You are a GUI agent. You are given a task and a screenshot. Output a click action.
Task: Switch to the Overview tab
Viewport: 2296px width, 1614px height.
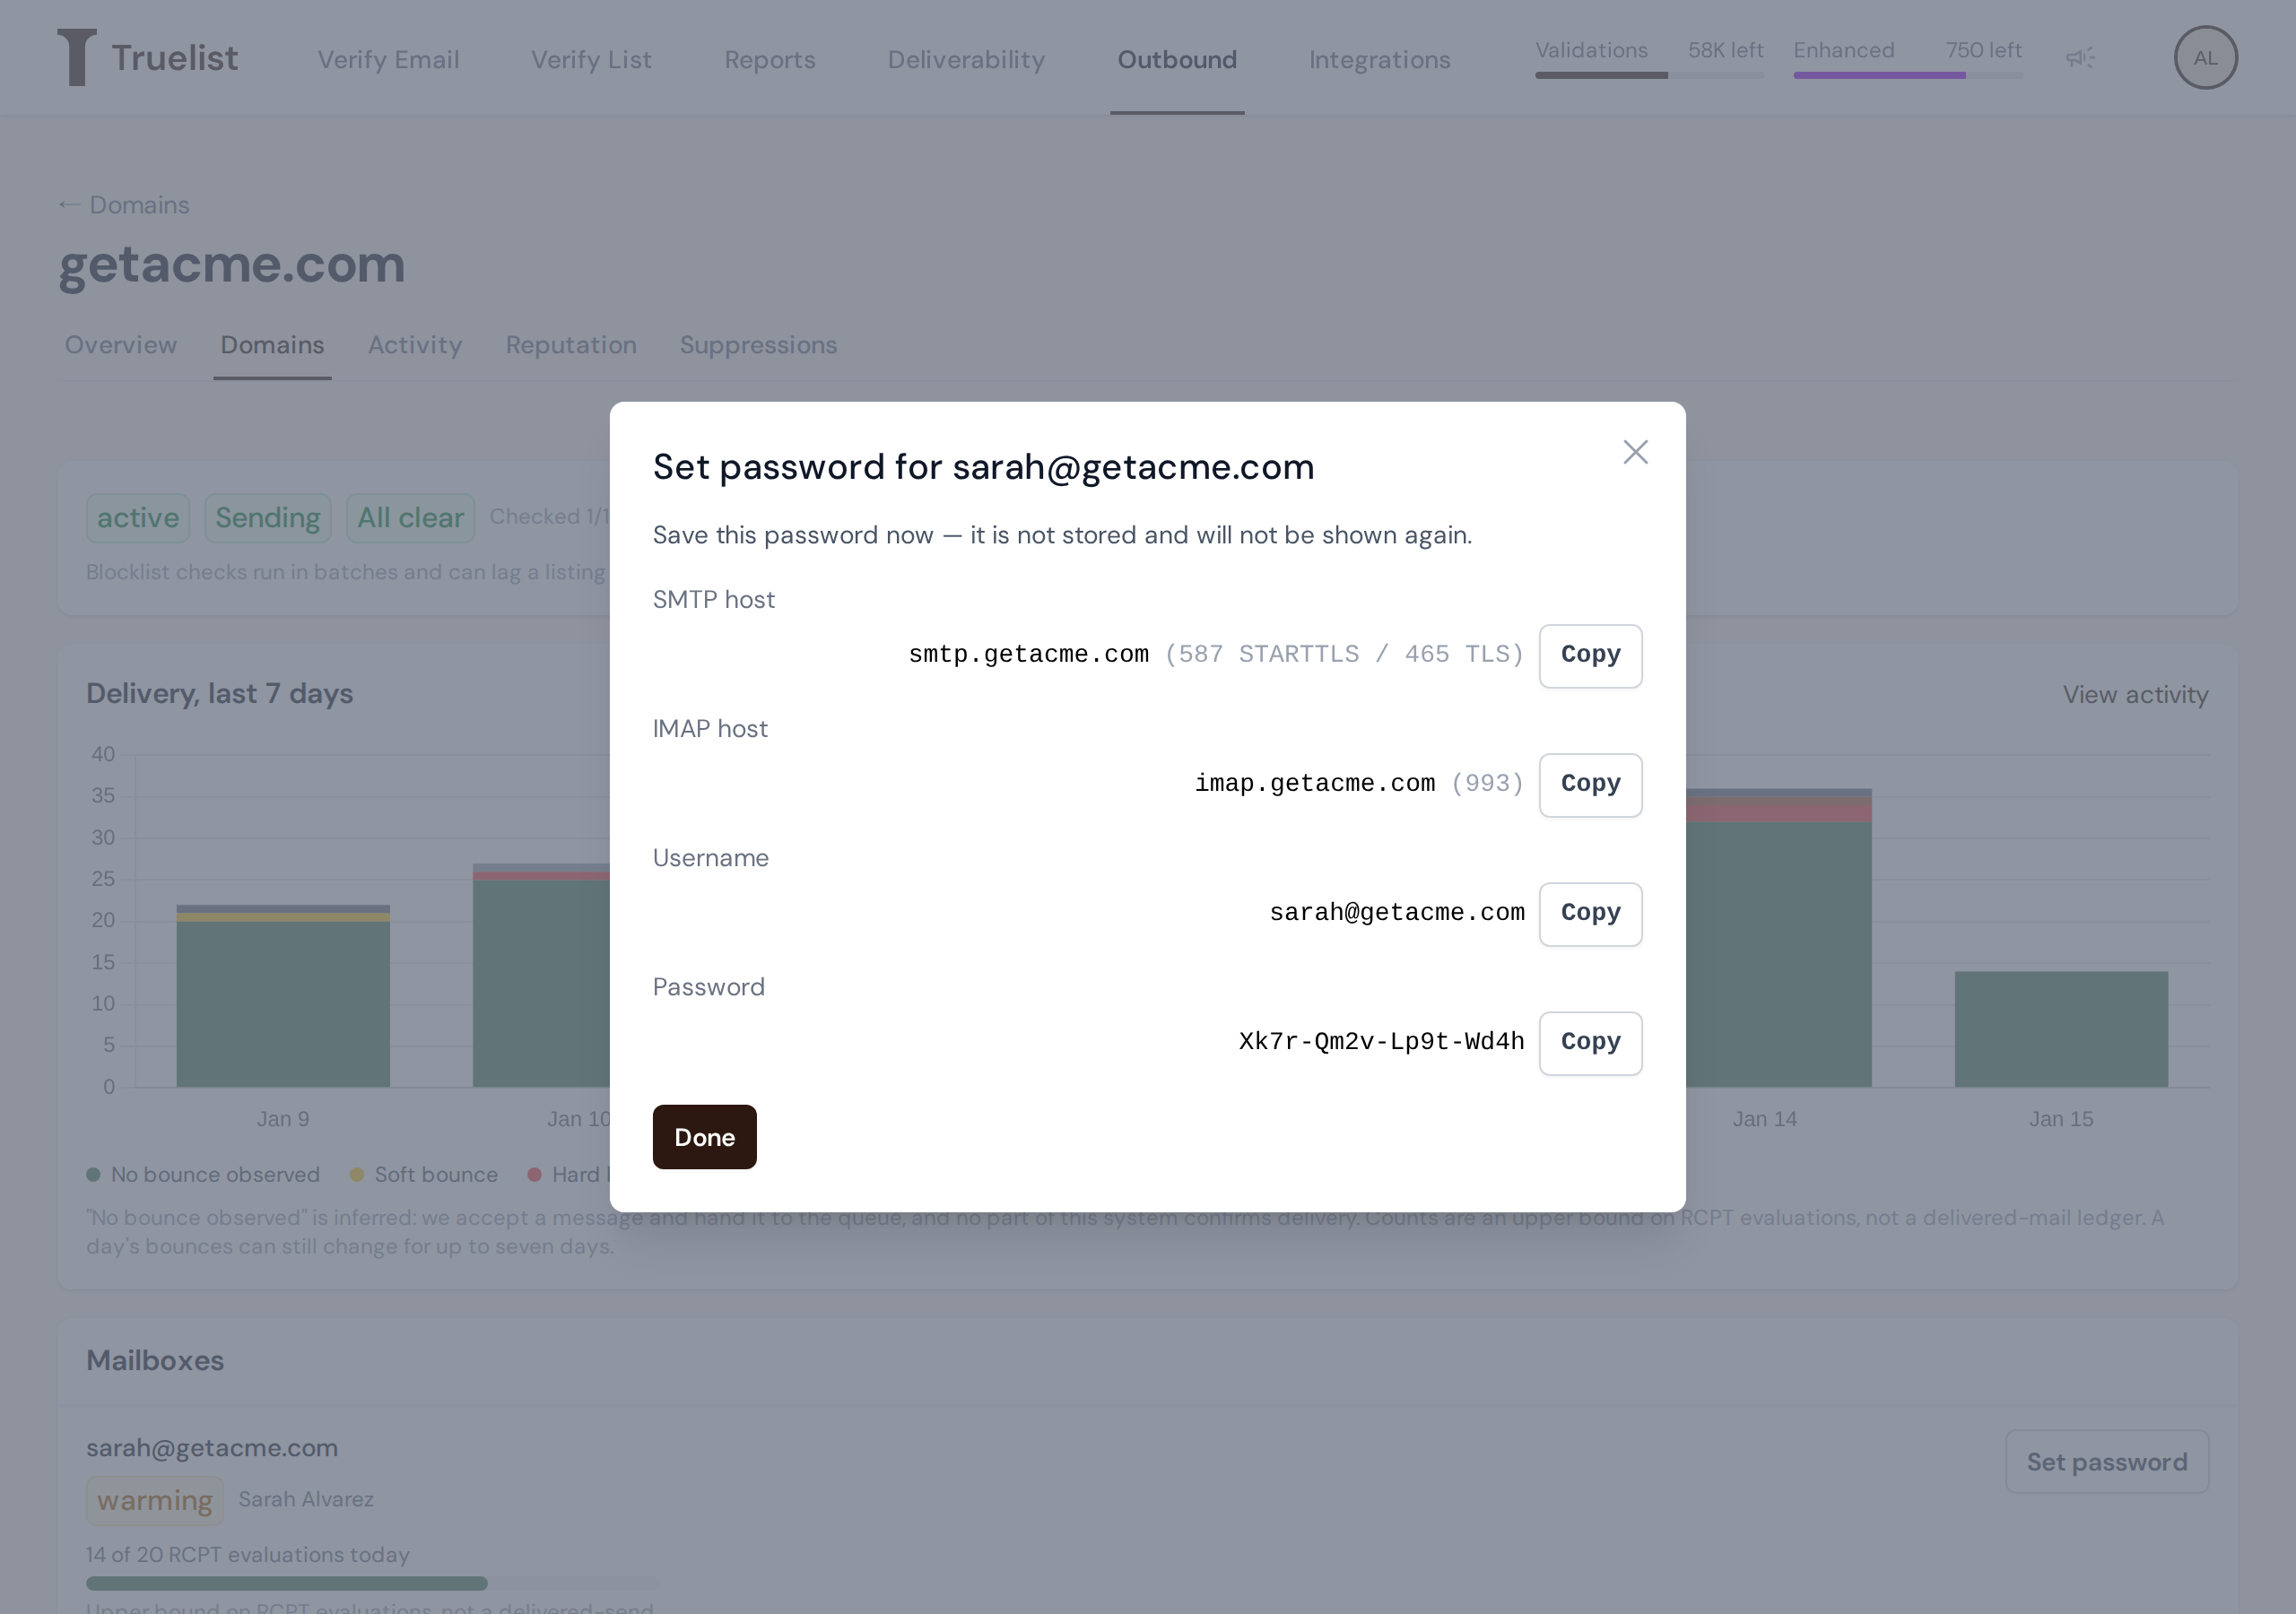[121, 345]
